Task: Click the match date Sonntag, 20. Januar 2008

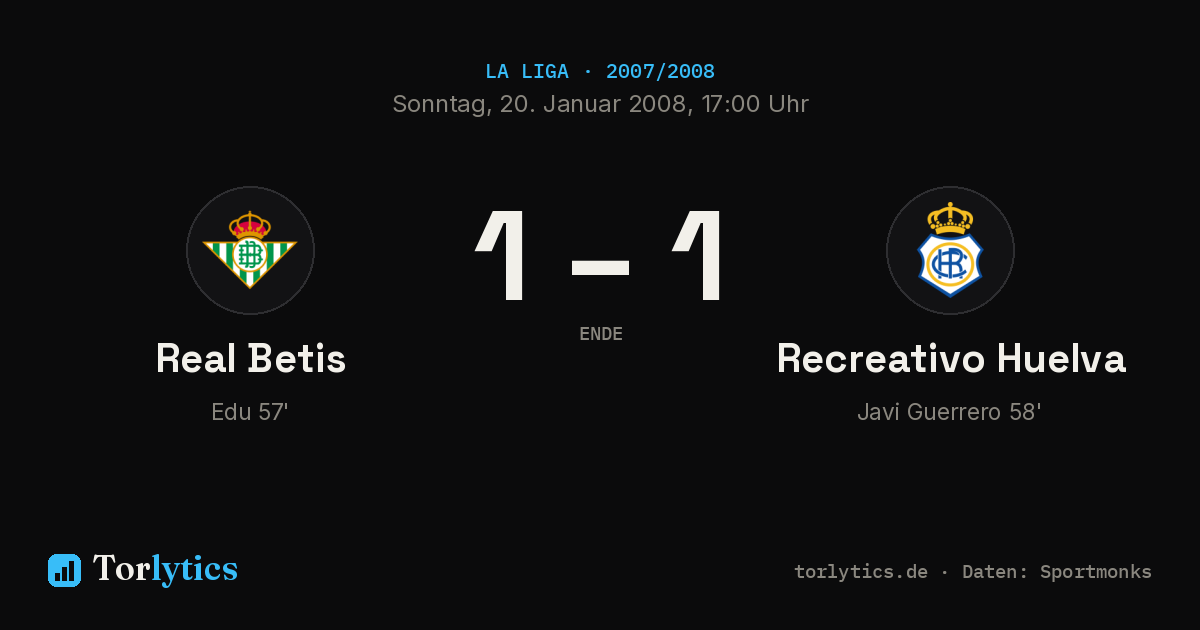Action: tap(541, 104)
